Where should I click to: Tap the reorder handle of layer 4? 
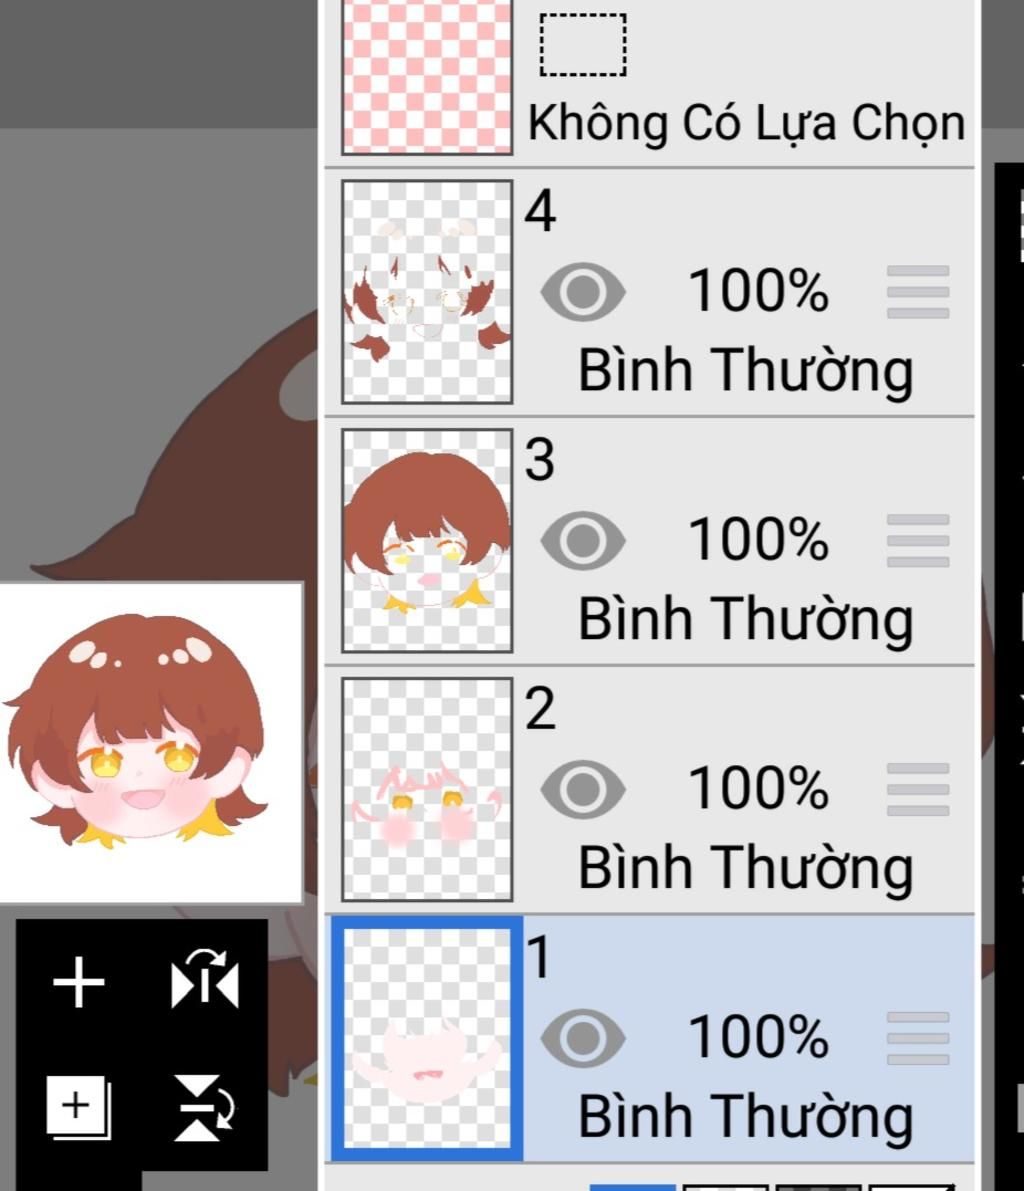918,292
